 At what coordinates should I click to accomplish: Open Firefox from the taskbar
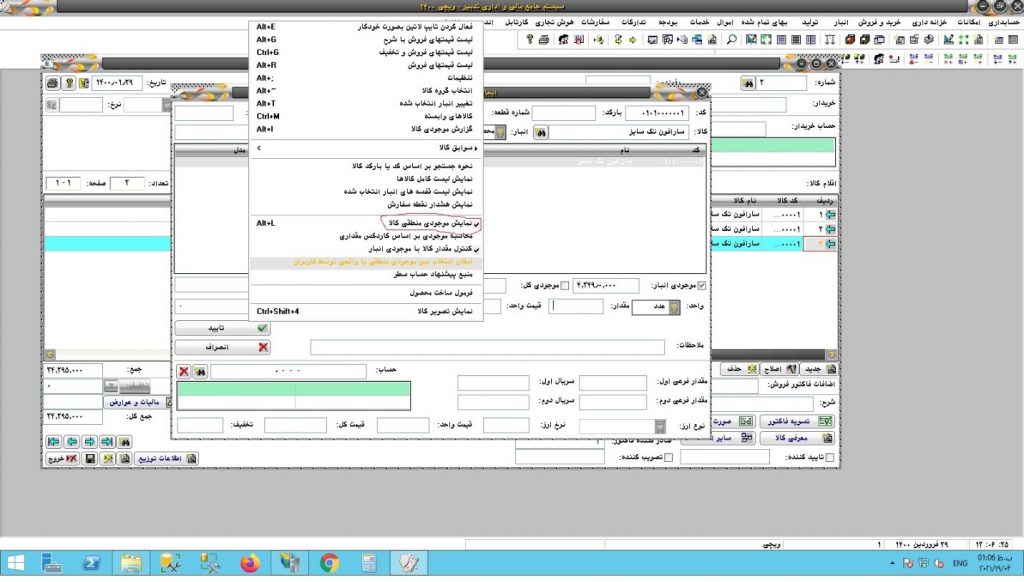tap(249, 563)
